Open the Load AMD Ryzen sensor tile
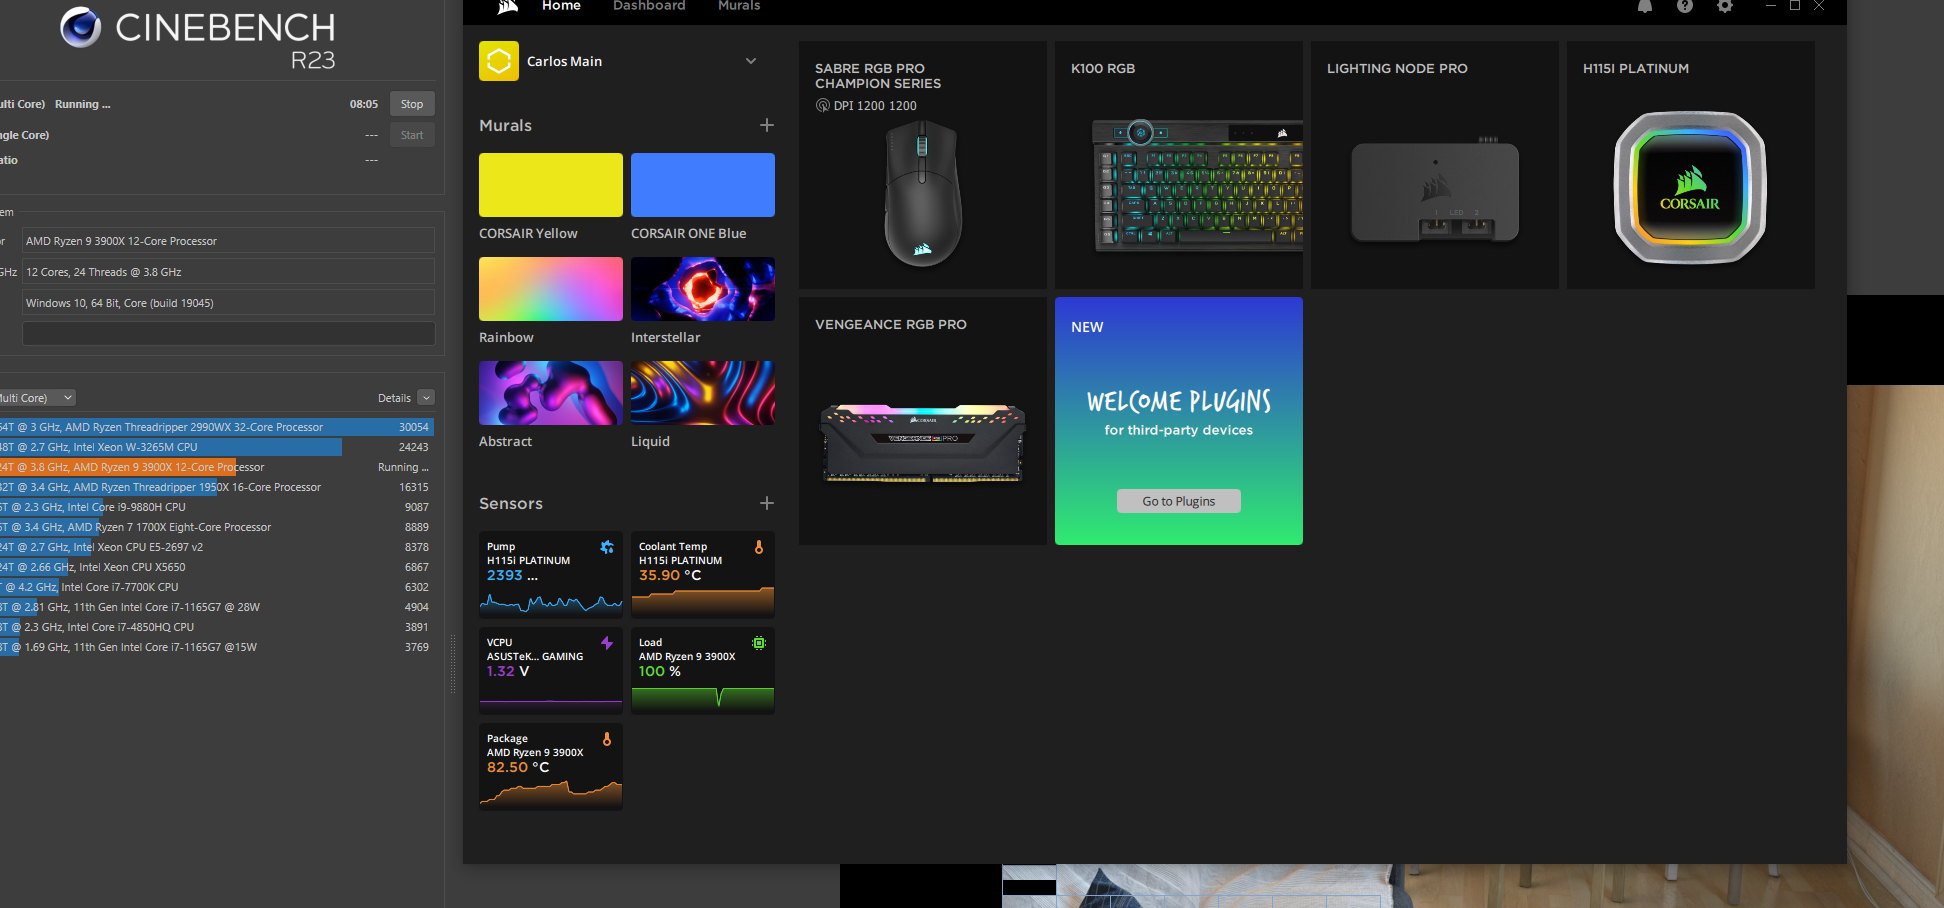 (x=703, y=671)
